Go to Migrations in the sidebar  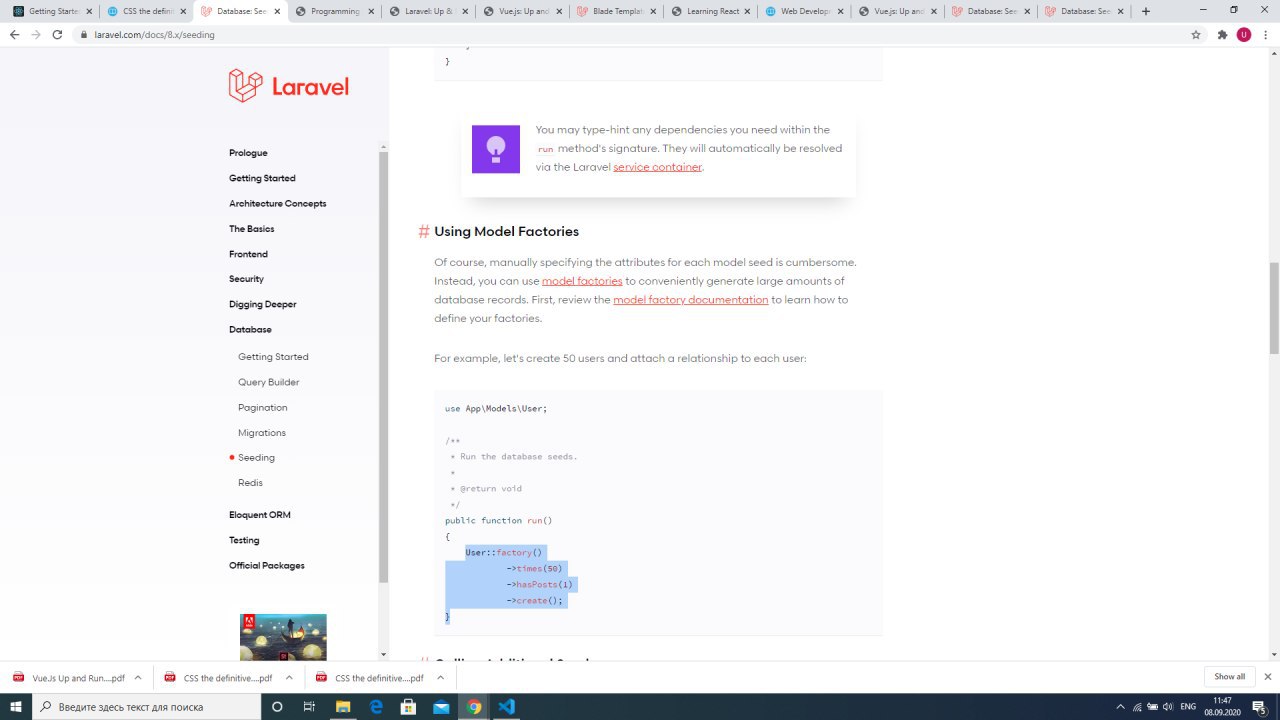tap(262, 433)
